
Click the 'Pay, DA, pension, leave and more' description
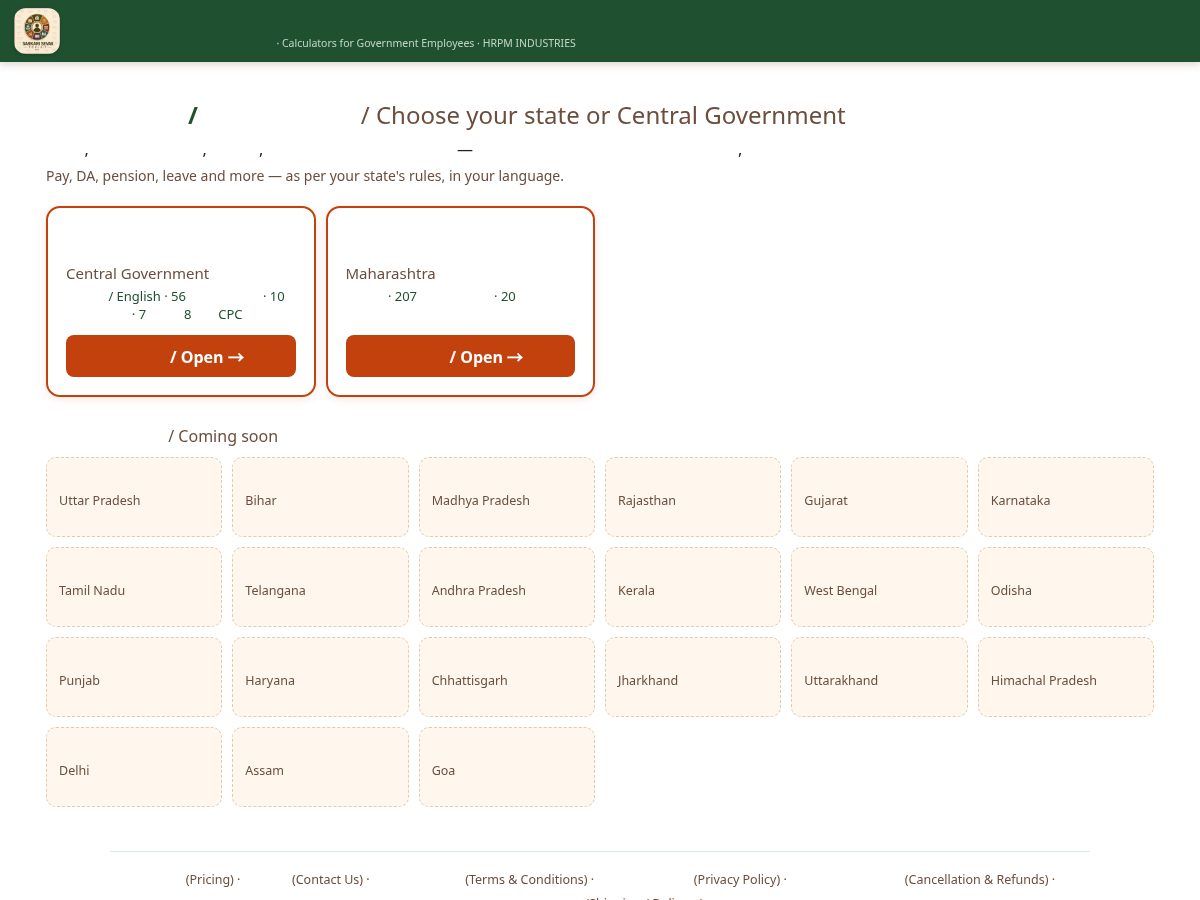[x=305, y=176]
